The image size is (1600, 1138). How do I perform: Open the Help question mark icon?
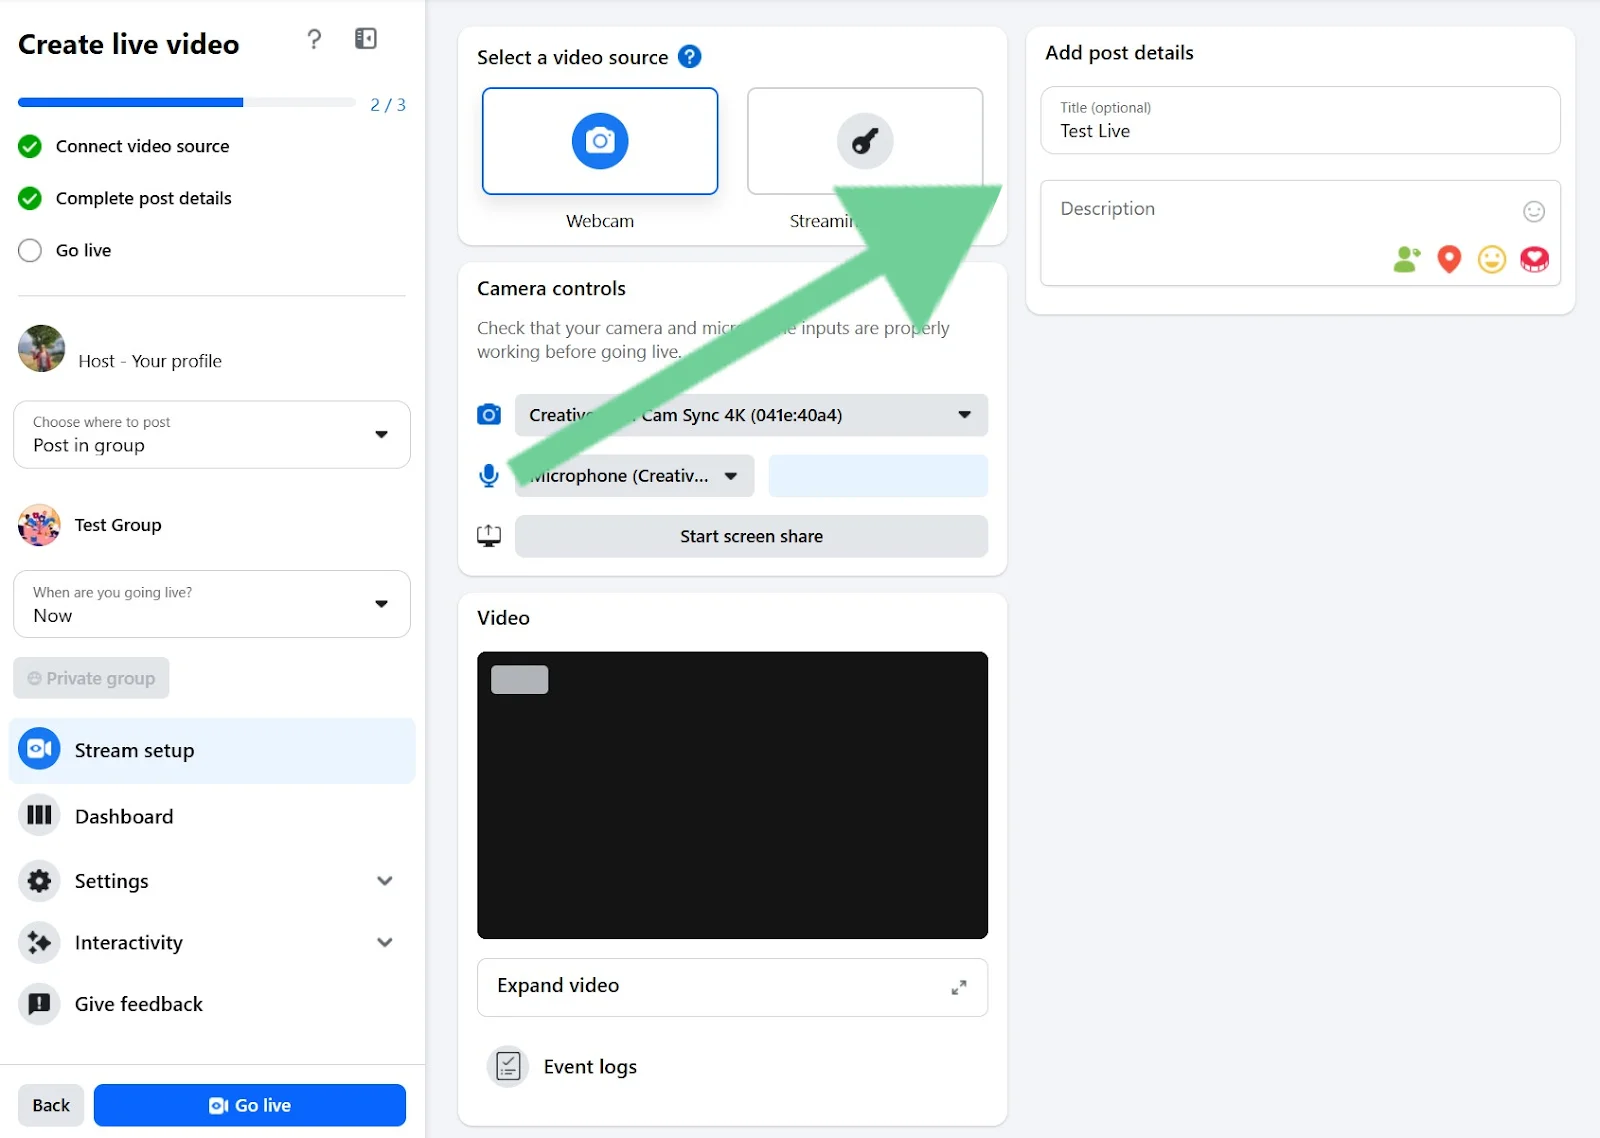coord(314,39)
